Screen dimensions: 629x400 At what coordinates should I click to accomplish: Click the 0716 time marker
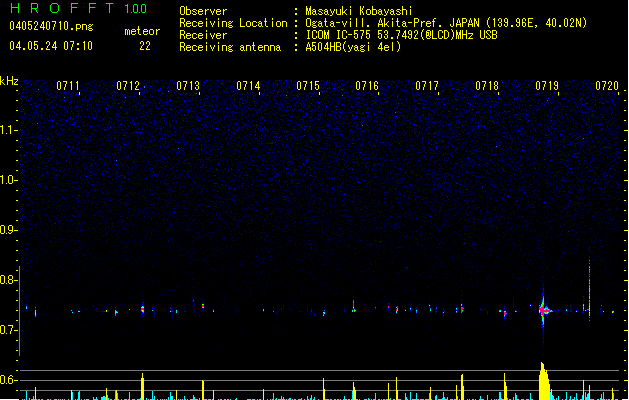(x=367, y=86)
